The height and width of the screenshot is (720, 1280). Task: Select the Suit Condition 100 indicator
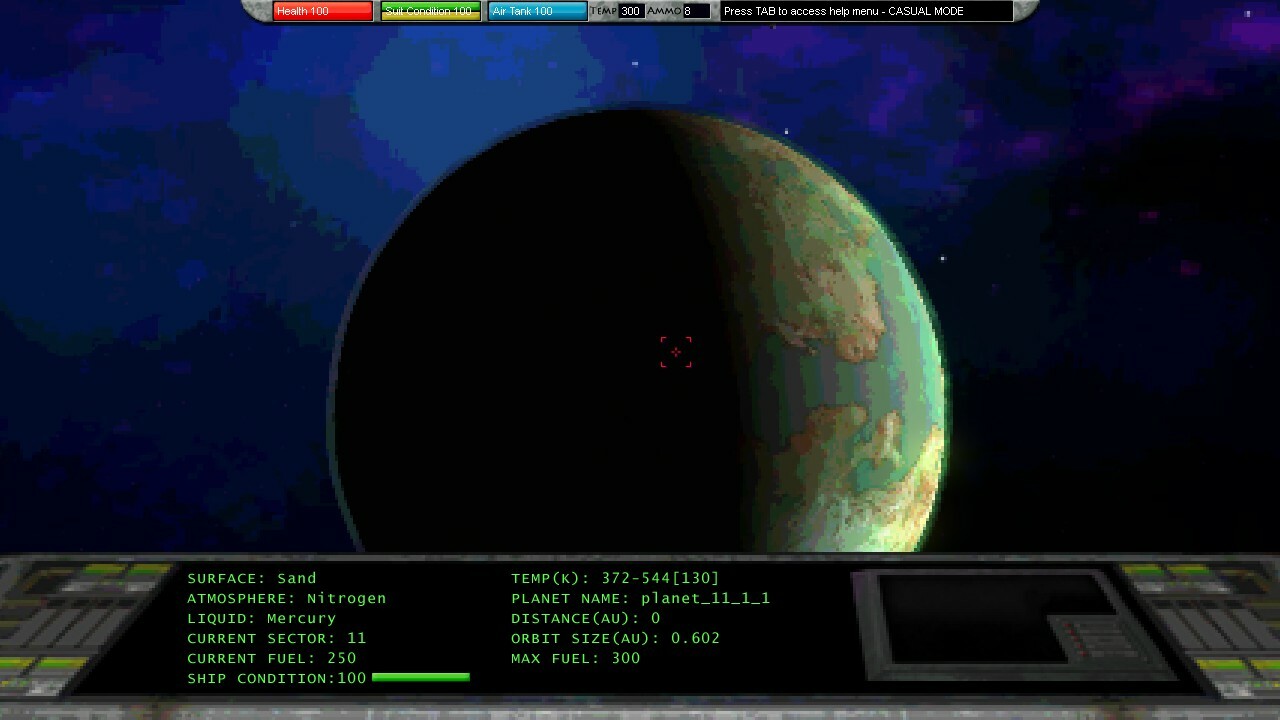coord(430,11)
